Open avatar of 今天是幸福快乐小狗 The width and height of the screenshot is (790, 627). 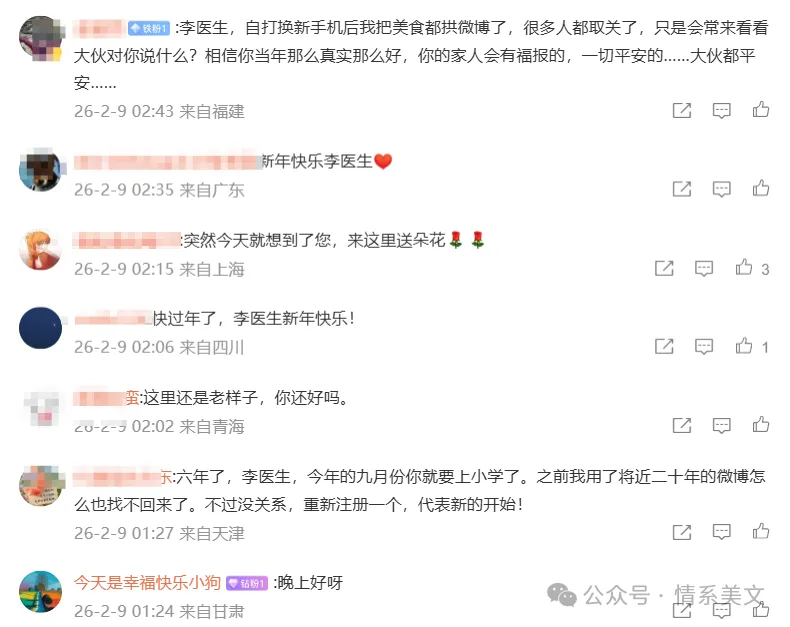(40, 592)
